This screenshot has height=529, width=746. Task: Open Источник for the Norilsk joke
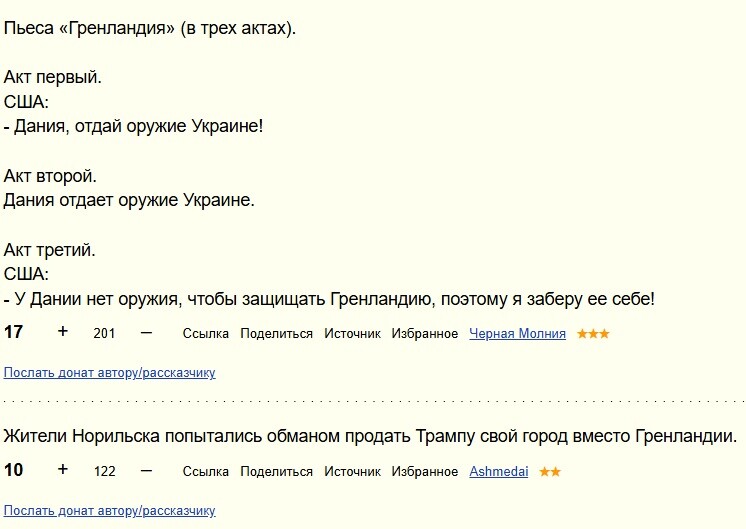pyautogui.click(x=352, y=472)
